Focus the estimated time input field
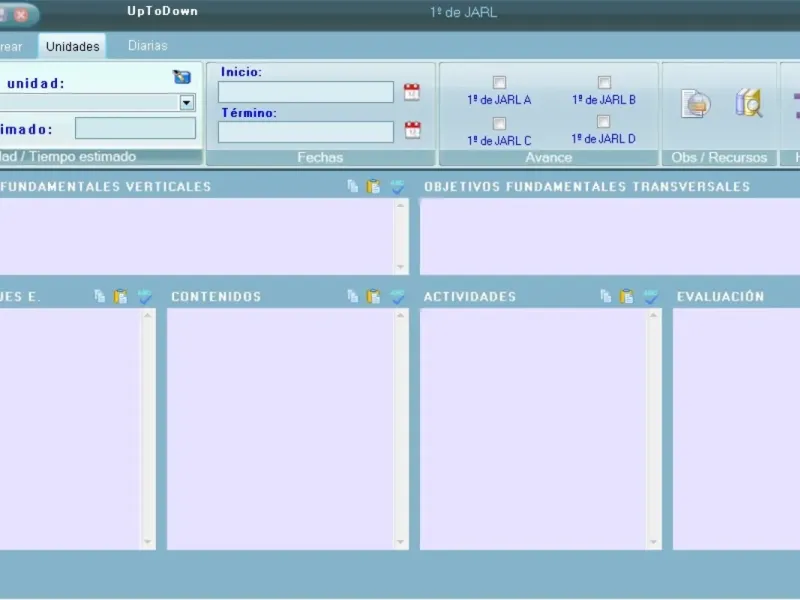The width and height of the screenshot is (800, 600). click(135, 128)
